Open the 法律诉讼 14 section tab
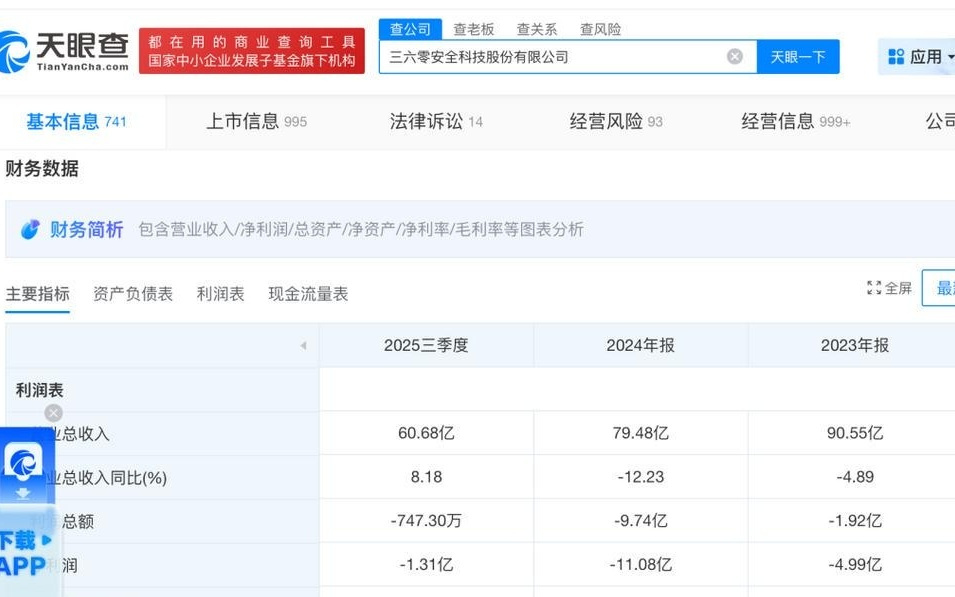The image size is (955, 597). (429, 121)
